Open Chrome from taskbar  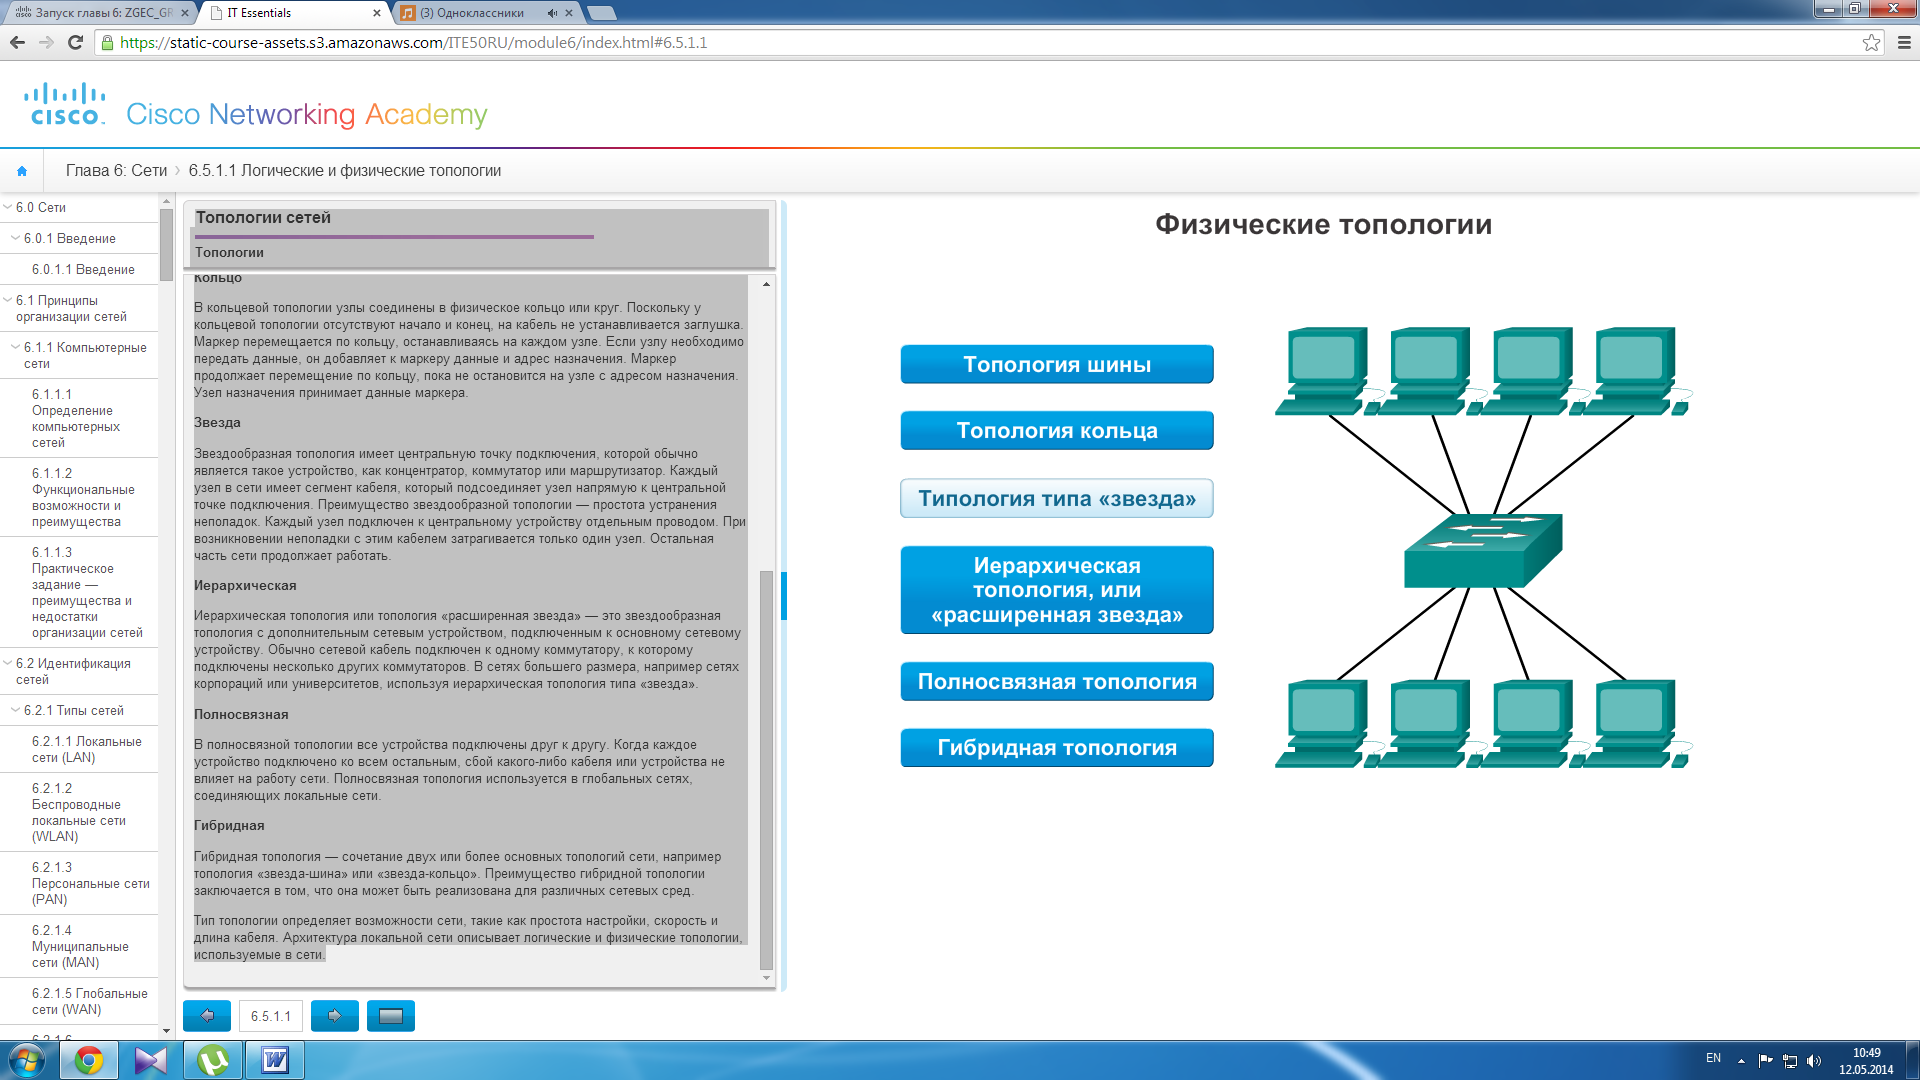pyautogui.click(x=89, y=1060)
